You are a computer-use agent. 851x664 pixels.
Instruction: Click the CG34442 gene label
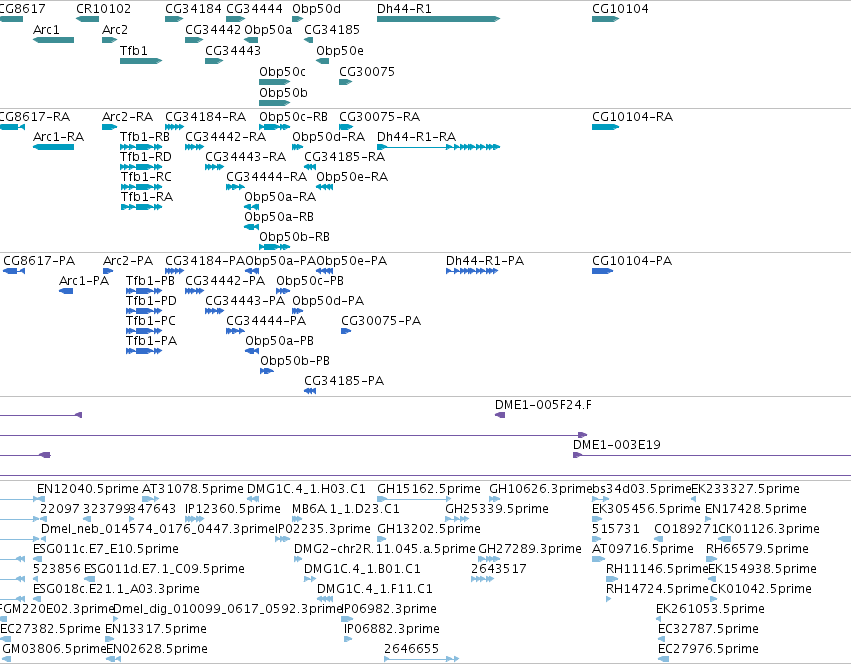[213, 30]
